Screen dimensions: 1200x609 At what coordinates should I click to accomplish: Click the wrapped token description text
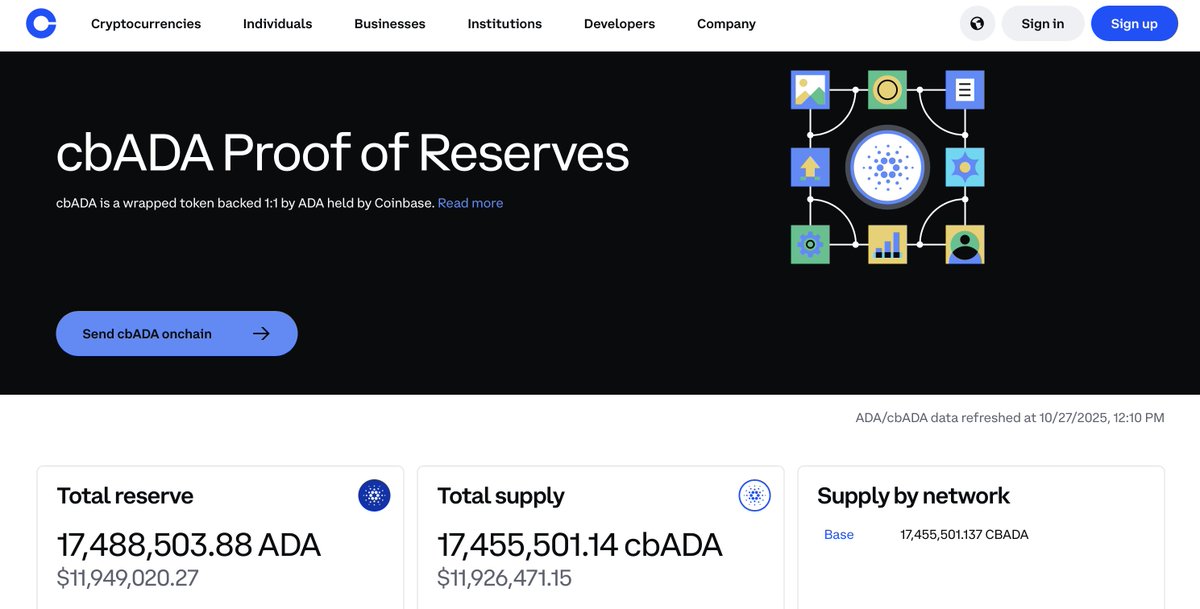[x=245, y=203]
